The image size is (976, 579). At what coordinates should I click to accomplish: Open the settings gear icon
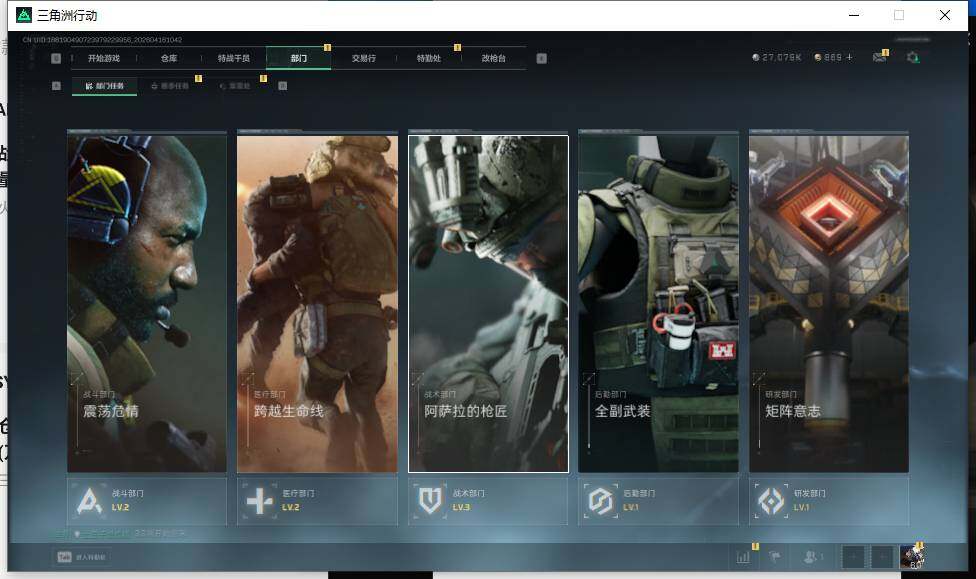click(x=913, y=57)
